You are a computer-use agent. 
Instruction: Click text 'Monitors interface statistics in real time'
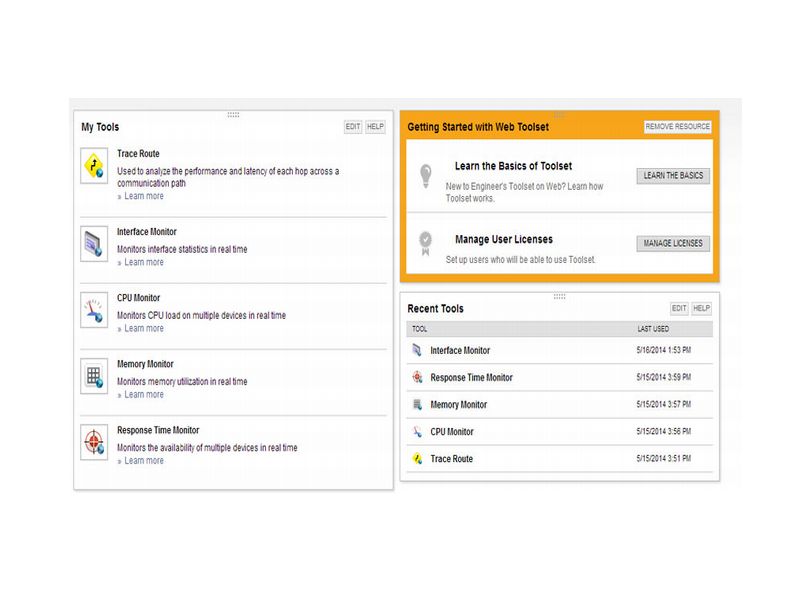[x=182, y=249]
